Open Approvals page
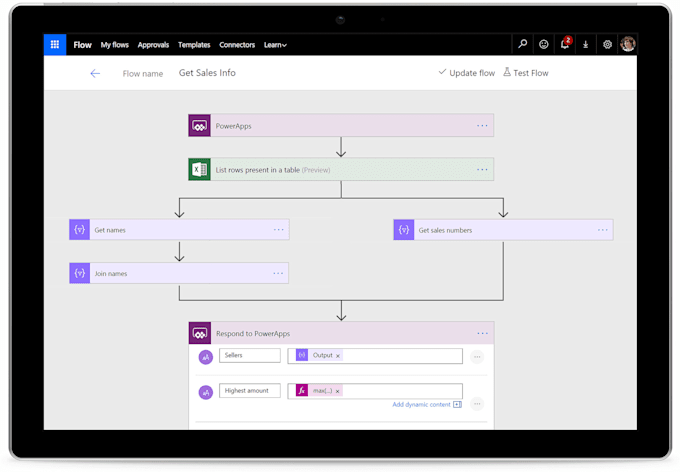Viewport: 680px width, 472px height. [153, 45]
